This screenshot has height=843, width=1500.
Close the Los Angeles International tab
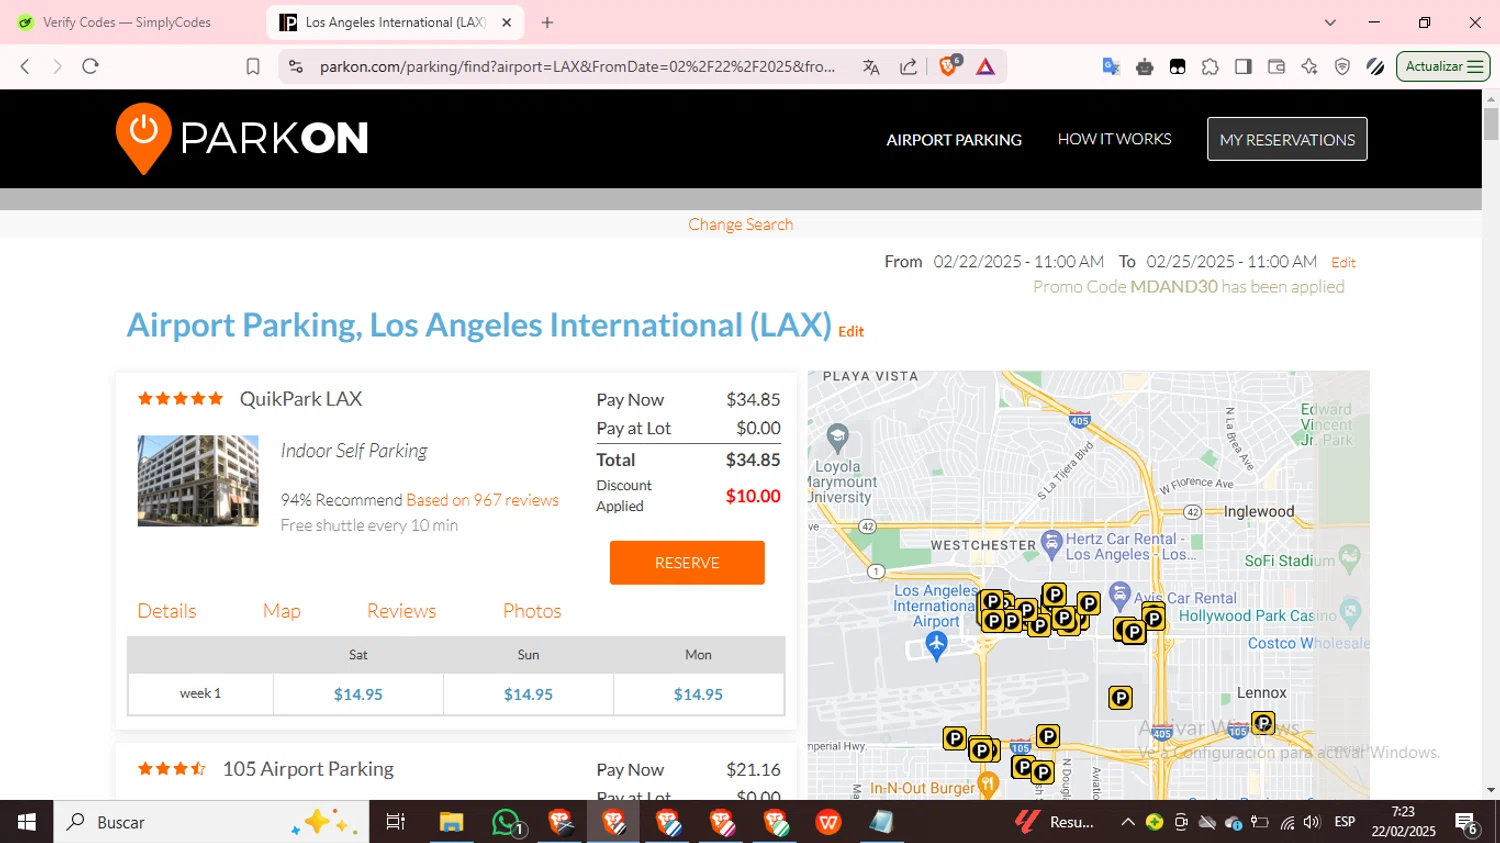pyautogui.click(x=507, y=22)
